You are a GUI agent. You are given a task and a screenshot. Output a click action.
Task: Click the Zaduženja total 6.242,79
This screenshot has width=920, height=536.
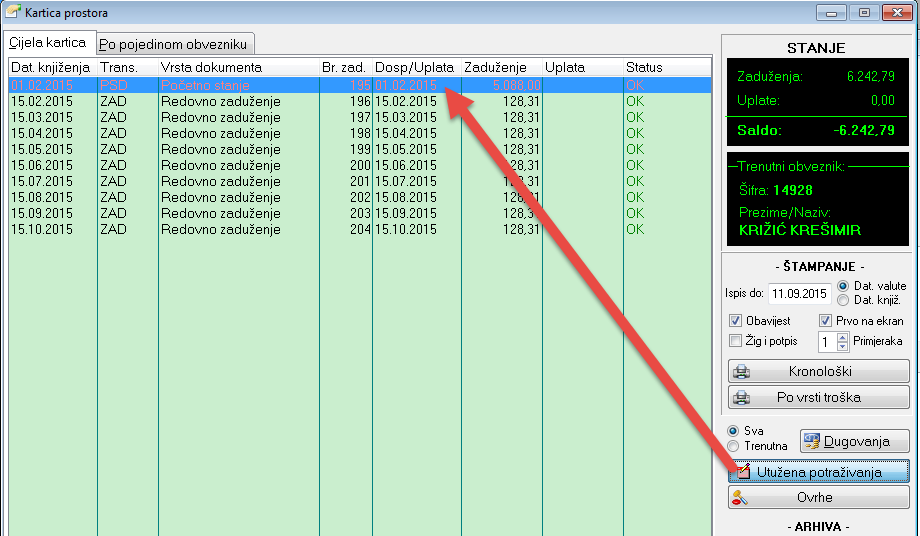[871, 76]
